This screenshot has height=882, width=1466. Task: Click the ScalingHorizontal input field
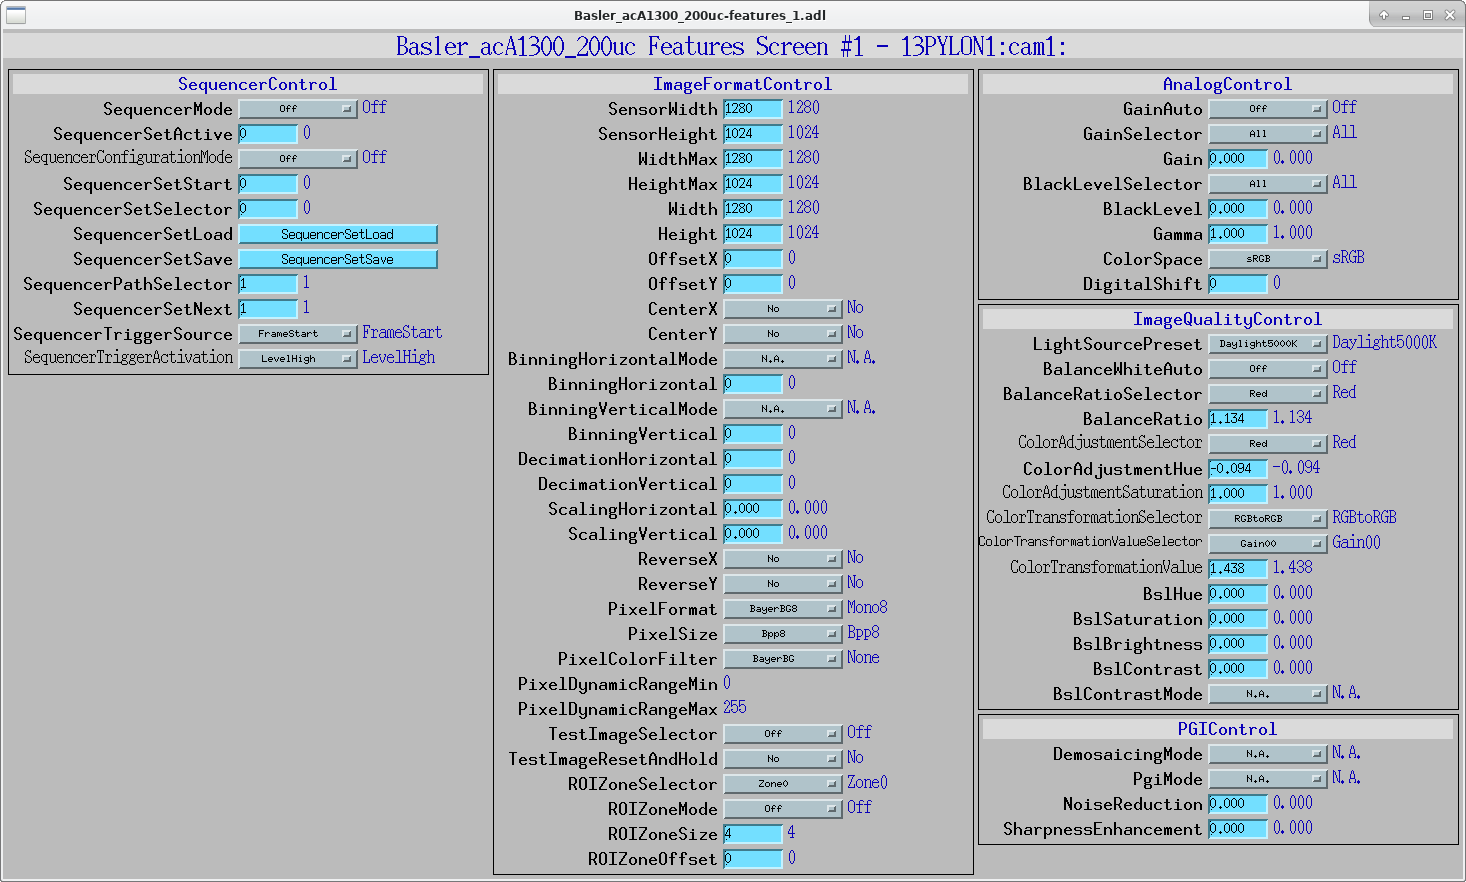(753, 508)
